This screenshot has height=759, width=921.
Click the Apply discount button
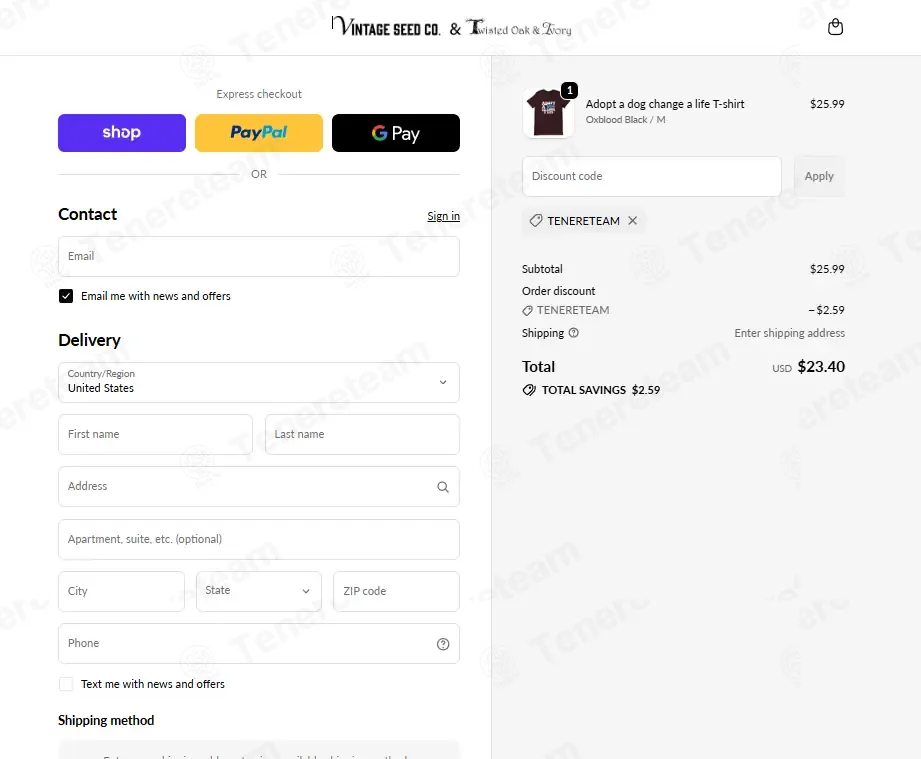819,176
